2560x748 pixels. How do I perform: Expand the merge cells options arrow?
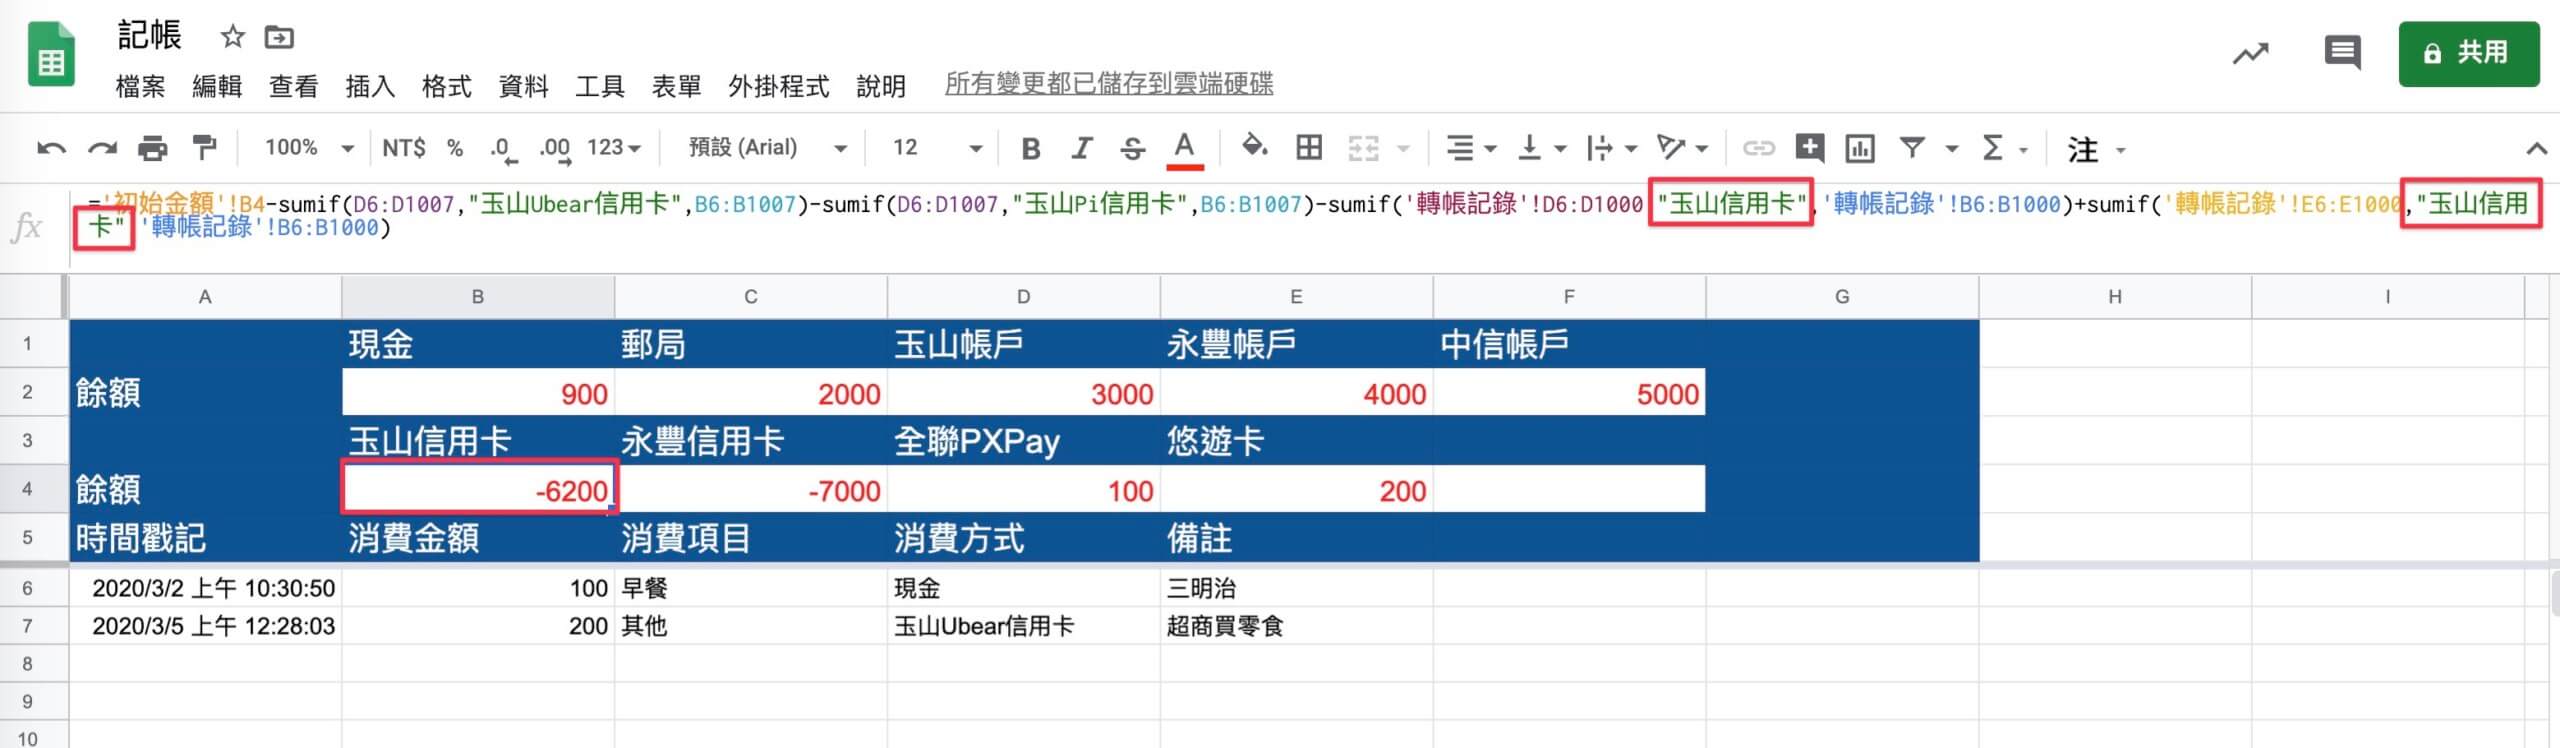pos(1403,149)
